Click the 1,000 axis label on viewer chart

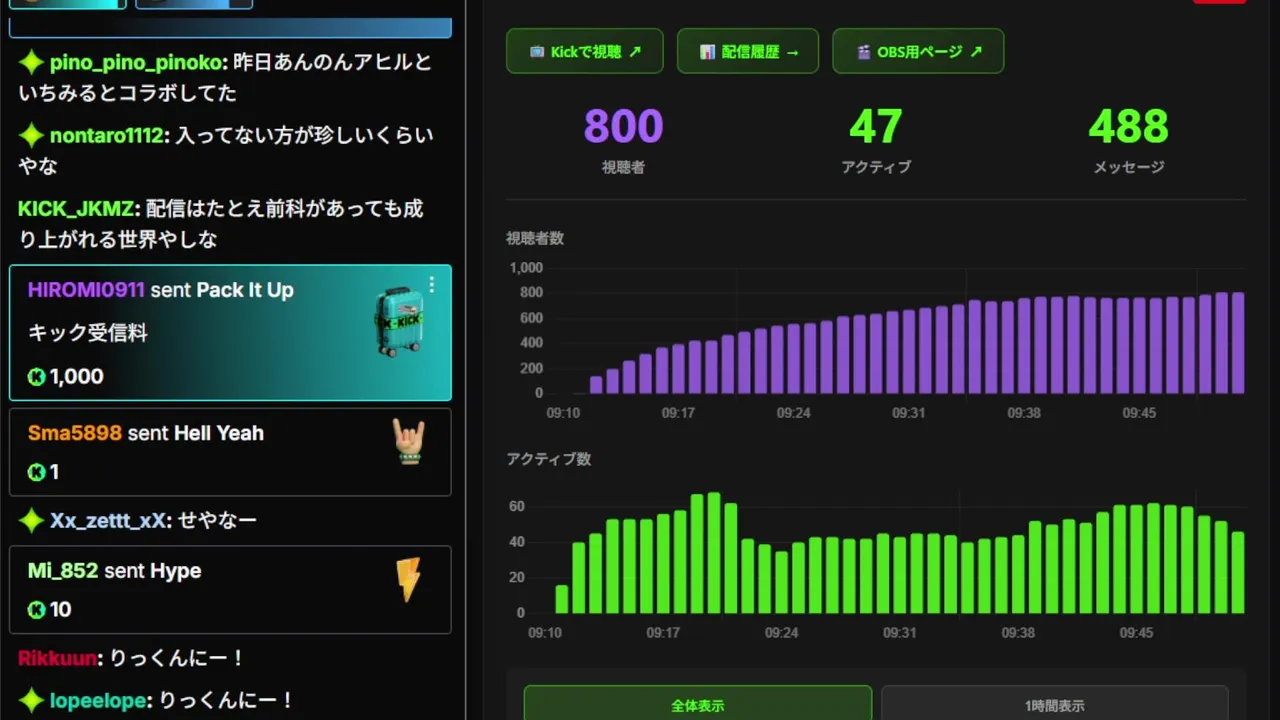(526, 268)
